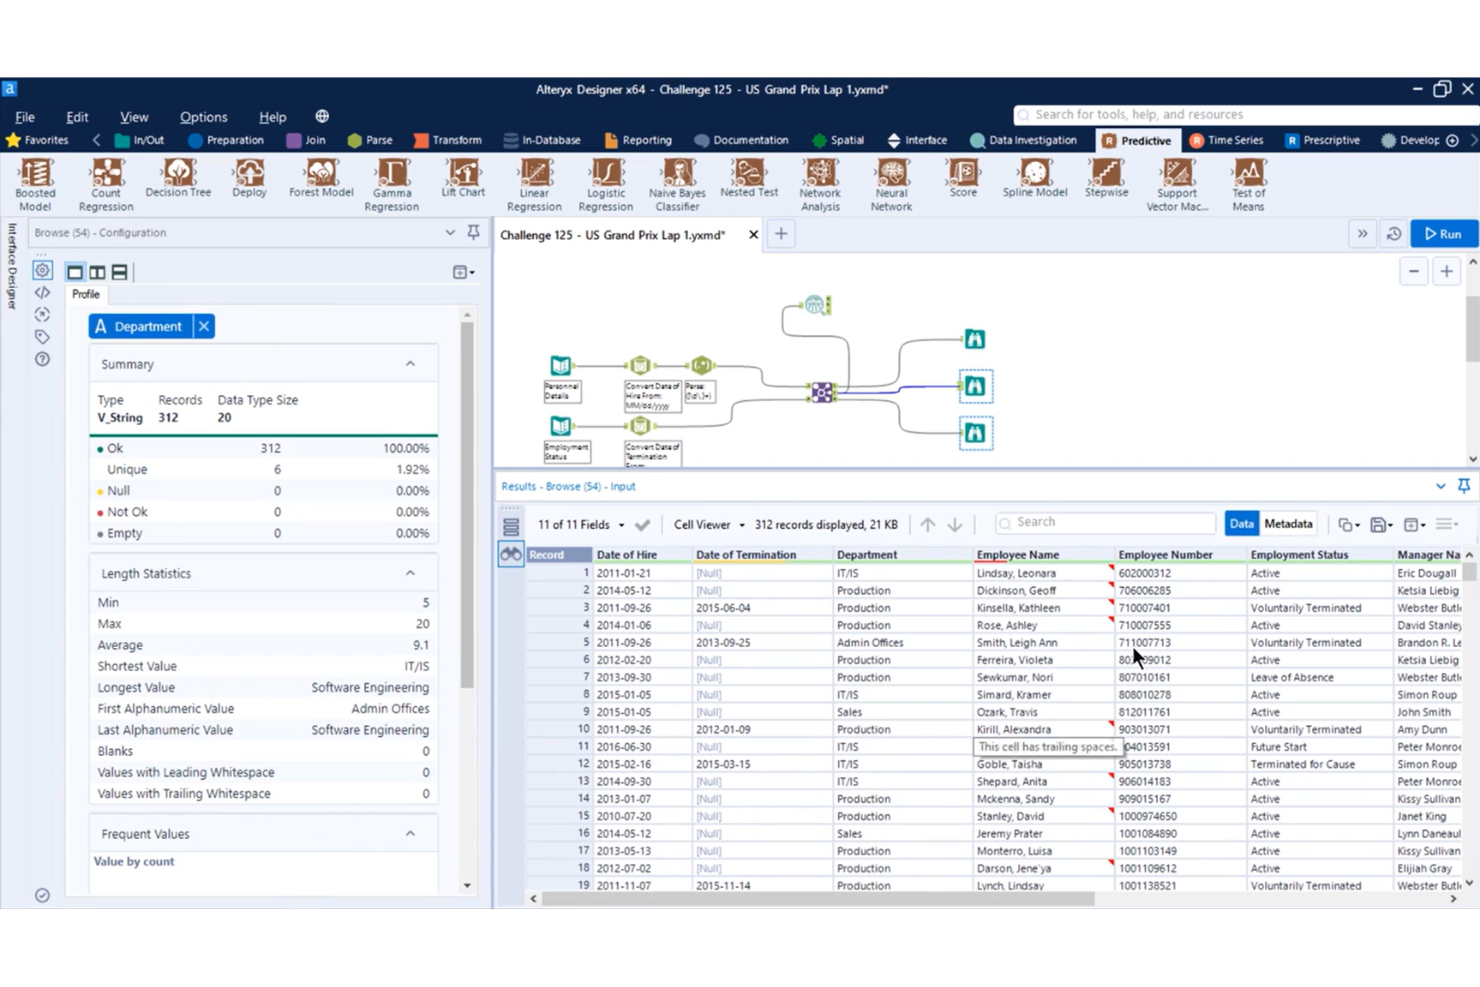Open the 11 of 11 Fields dropdown
The width and height of the screenshot is (1480, 987).
click(581, 525)
